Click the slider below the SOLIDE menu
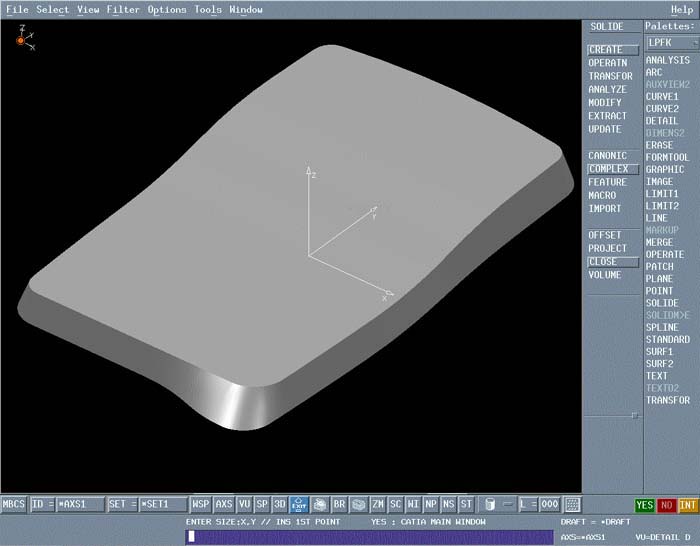 (611, 415)
